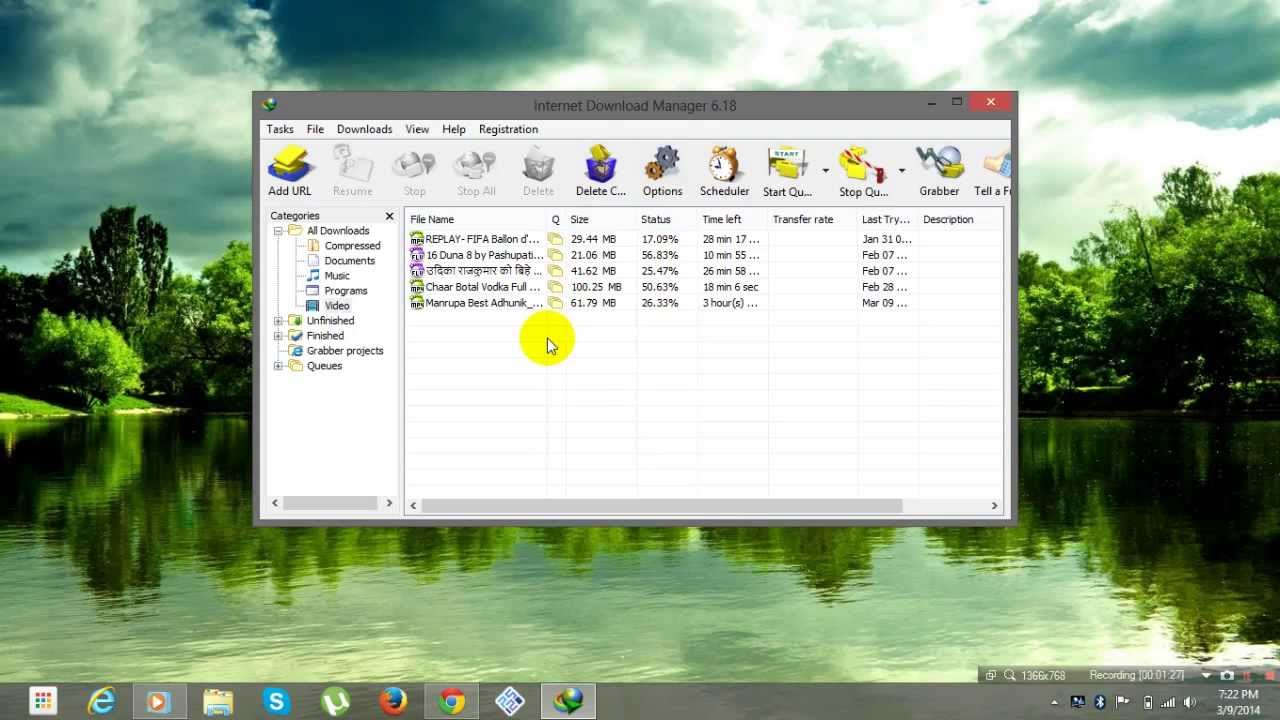
Task: Open the Downloads menu
Action: [364, 129]
